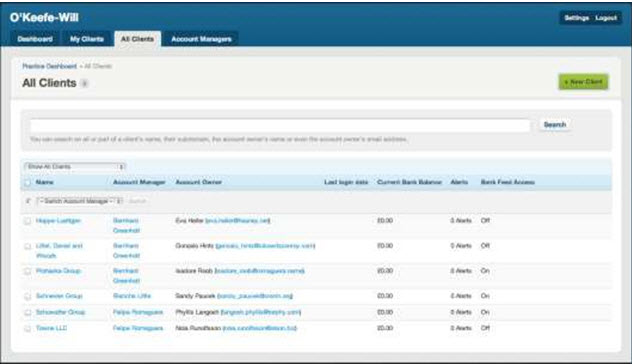Check the Schneider Group row checkbox
This screenshot has width=632, height=364.
[x=27, y=296]
